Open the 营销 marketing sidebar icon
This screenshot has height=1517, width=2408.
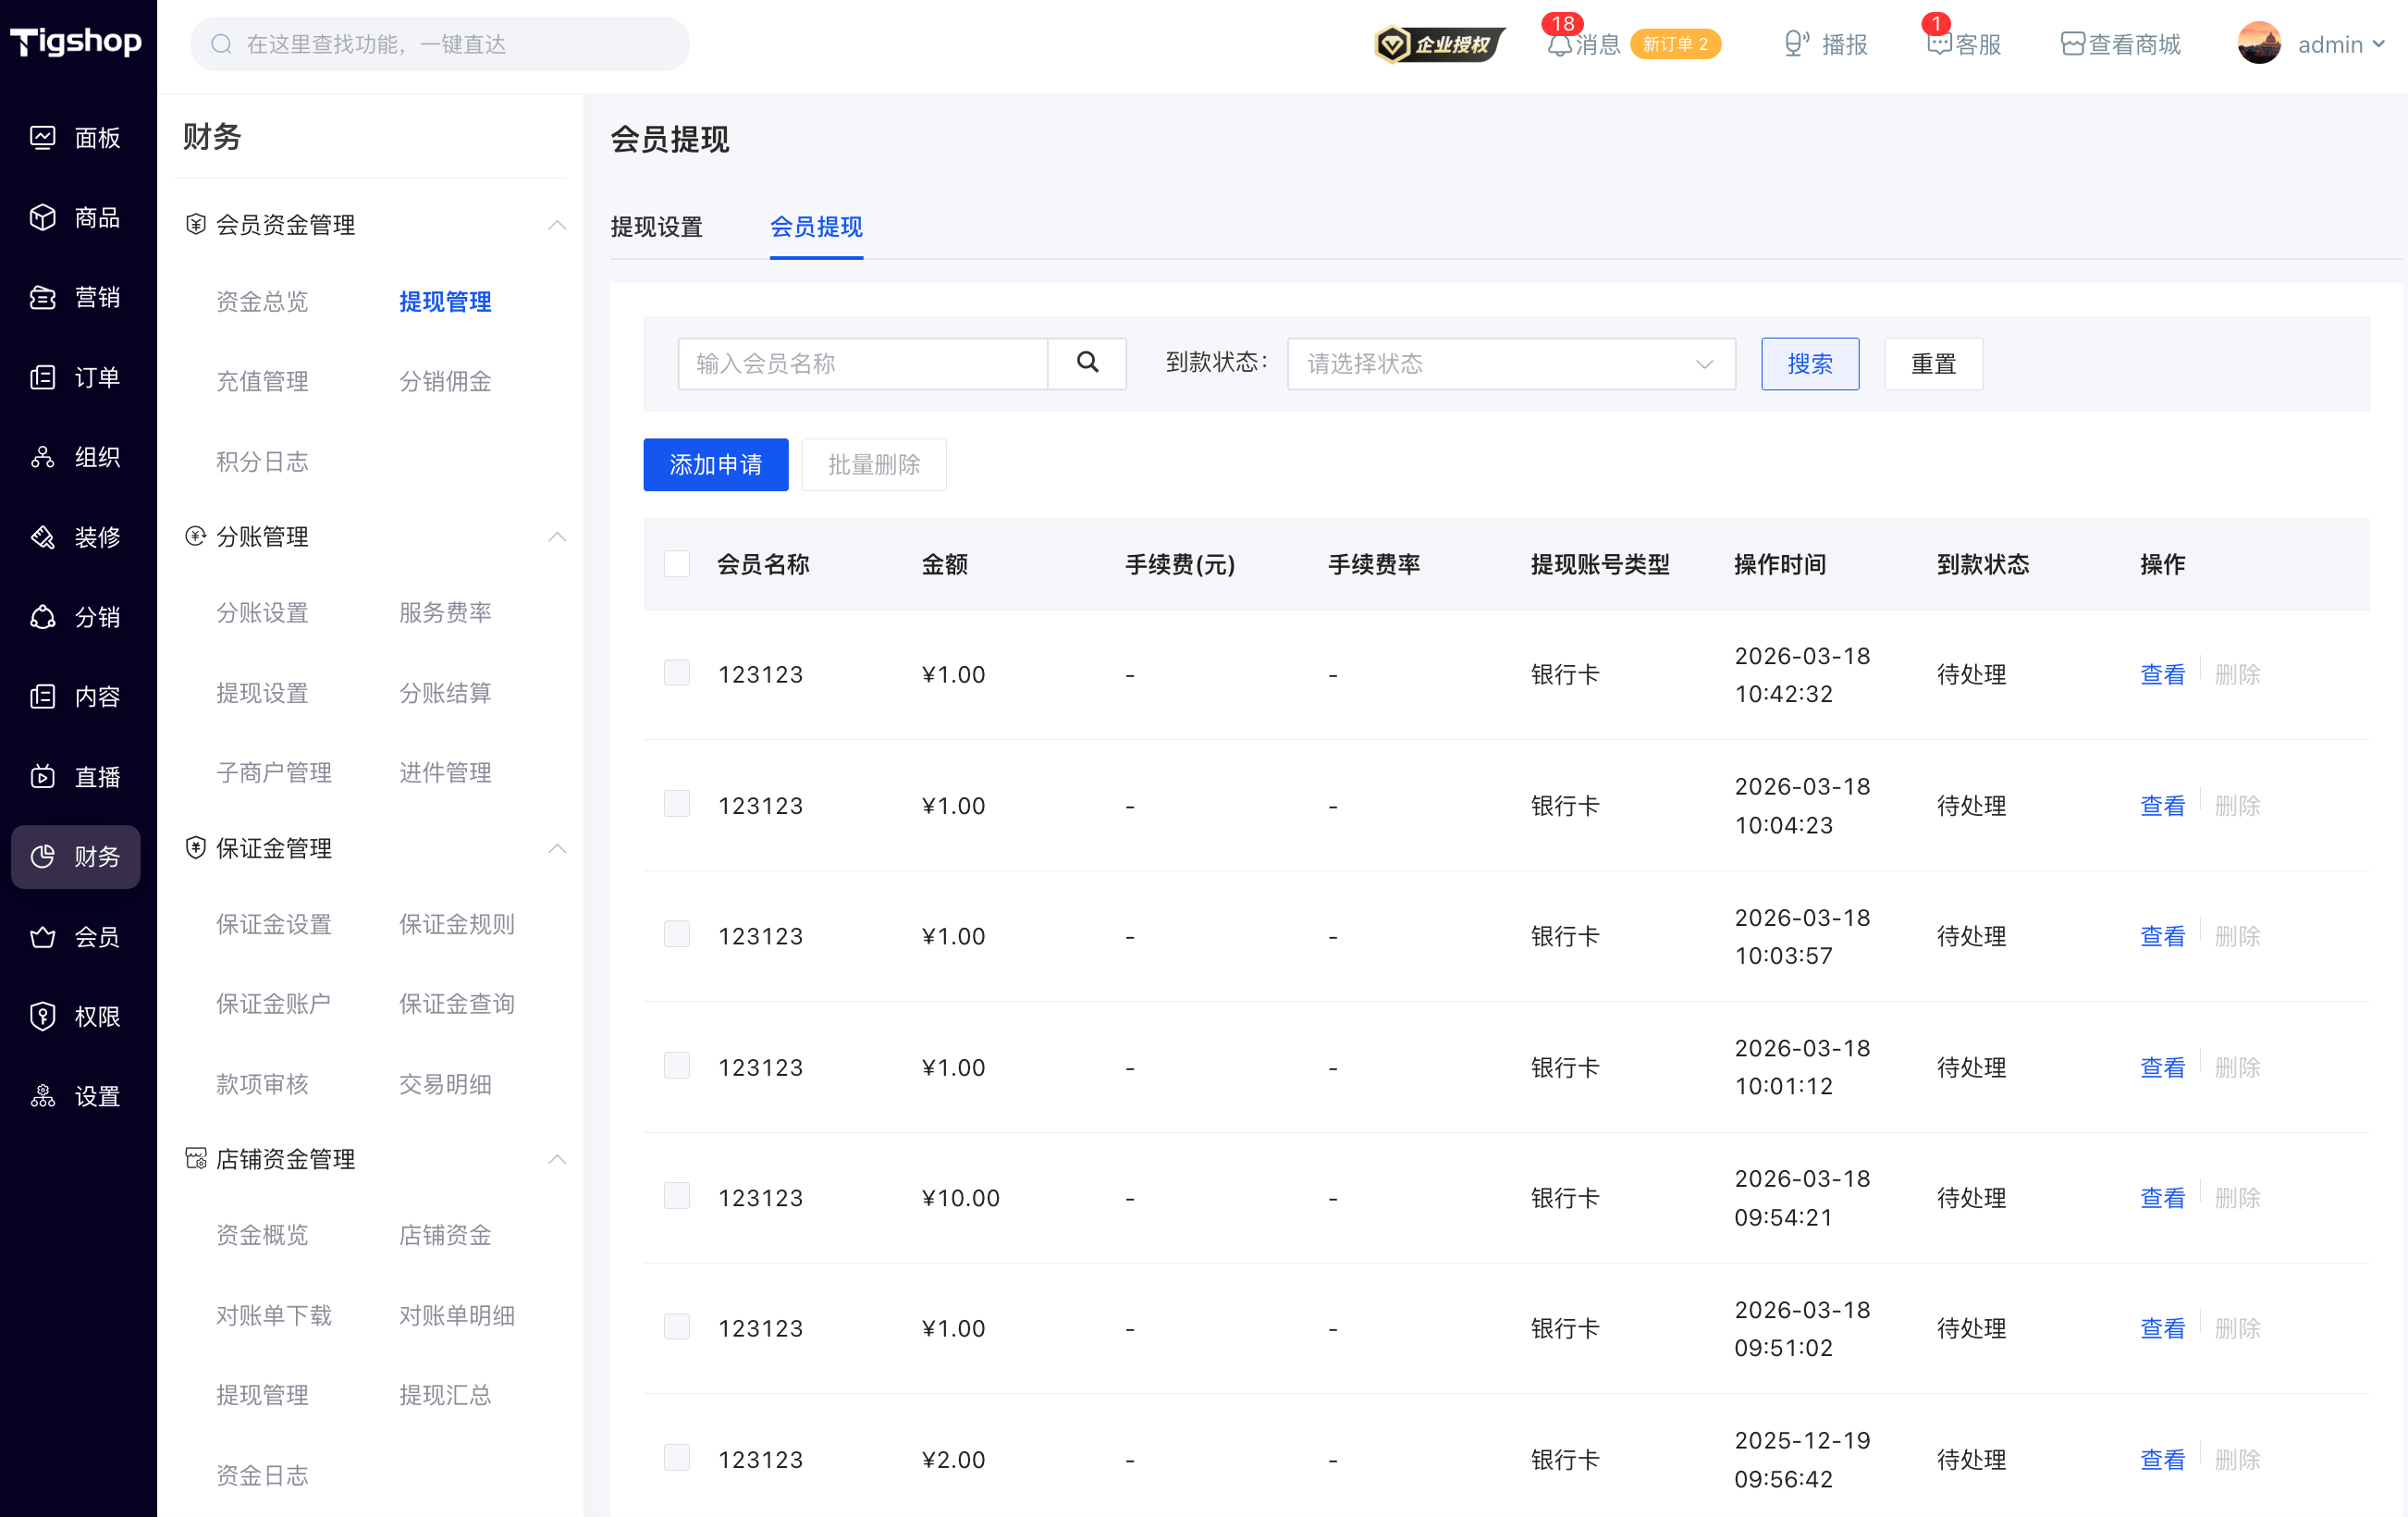42,297
